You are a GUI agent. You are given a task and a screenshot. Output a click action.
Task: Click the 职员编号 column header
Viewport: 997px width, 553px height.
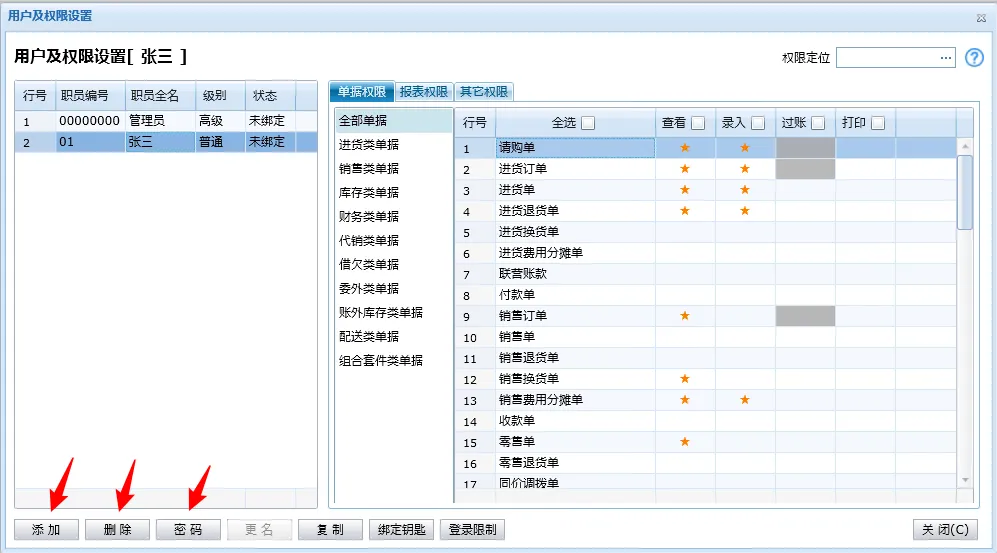tap(90, 95)
